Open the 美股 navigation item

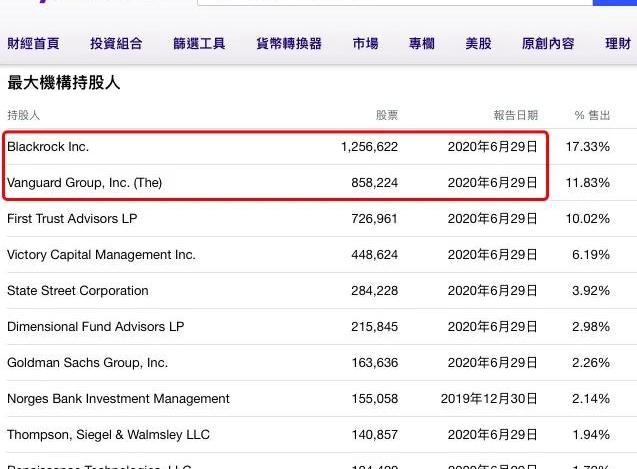pos(478,43)
